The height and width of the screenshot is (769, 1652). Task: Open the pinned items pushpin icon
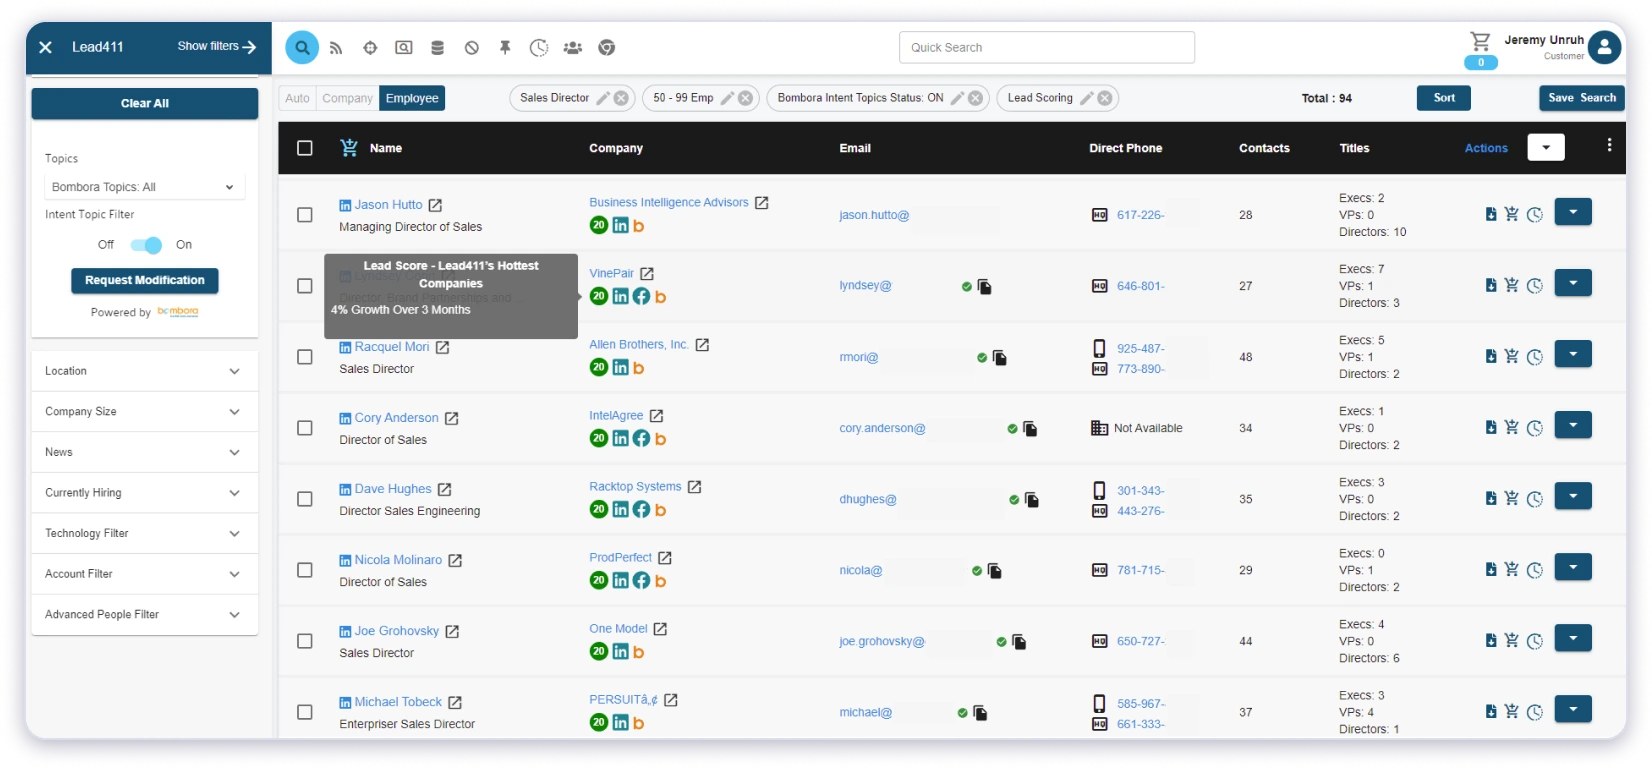(505, 48)
